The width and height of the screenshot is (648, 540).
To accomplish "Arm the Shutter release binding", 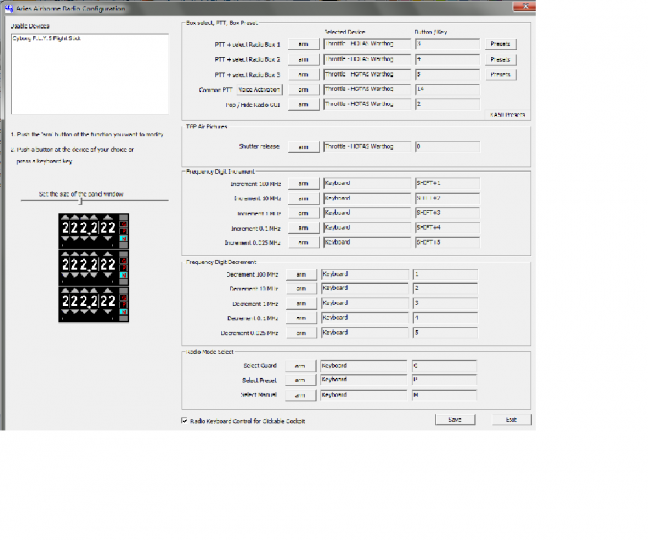I will point(301,147).
